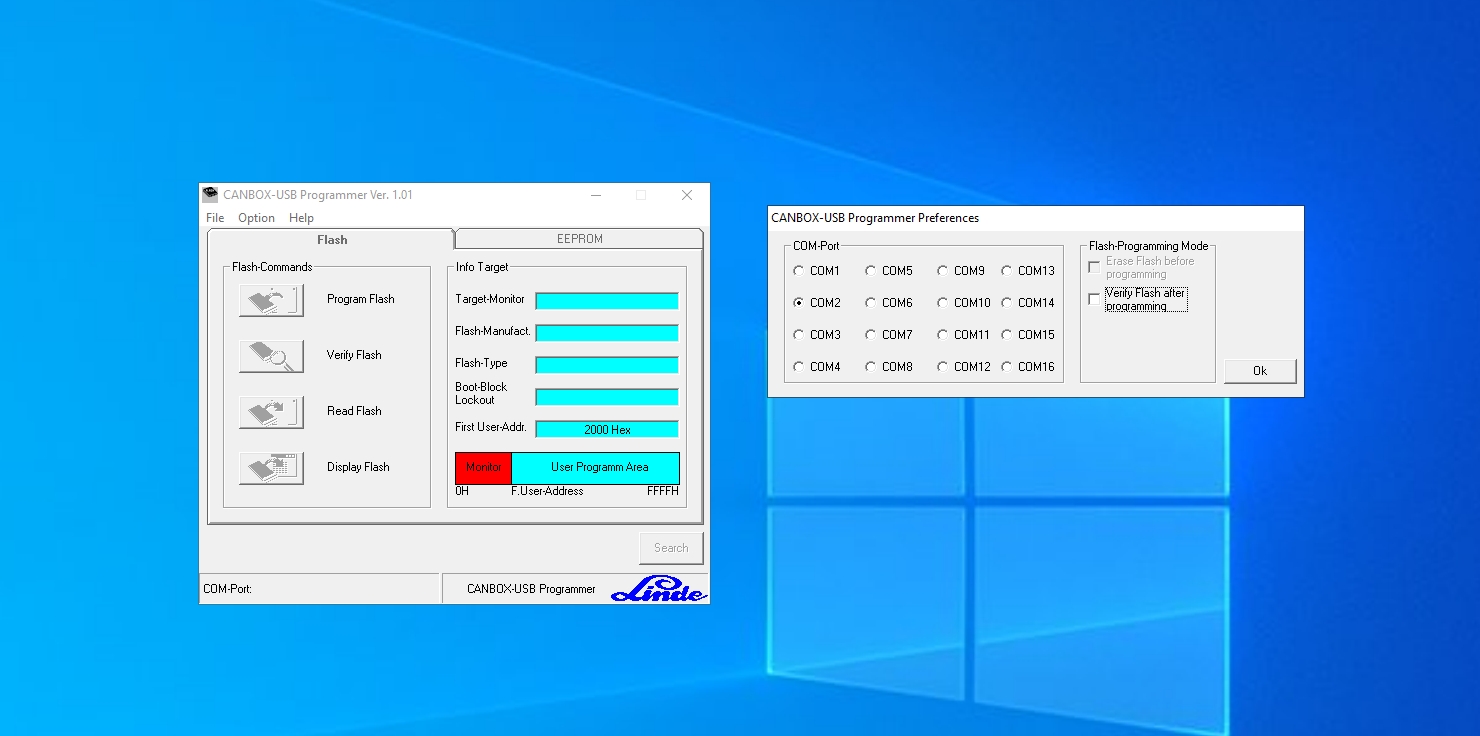The image size is (1480, 736).
Task: Select the COM1 port
Action: click(x=799, y=270)
